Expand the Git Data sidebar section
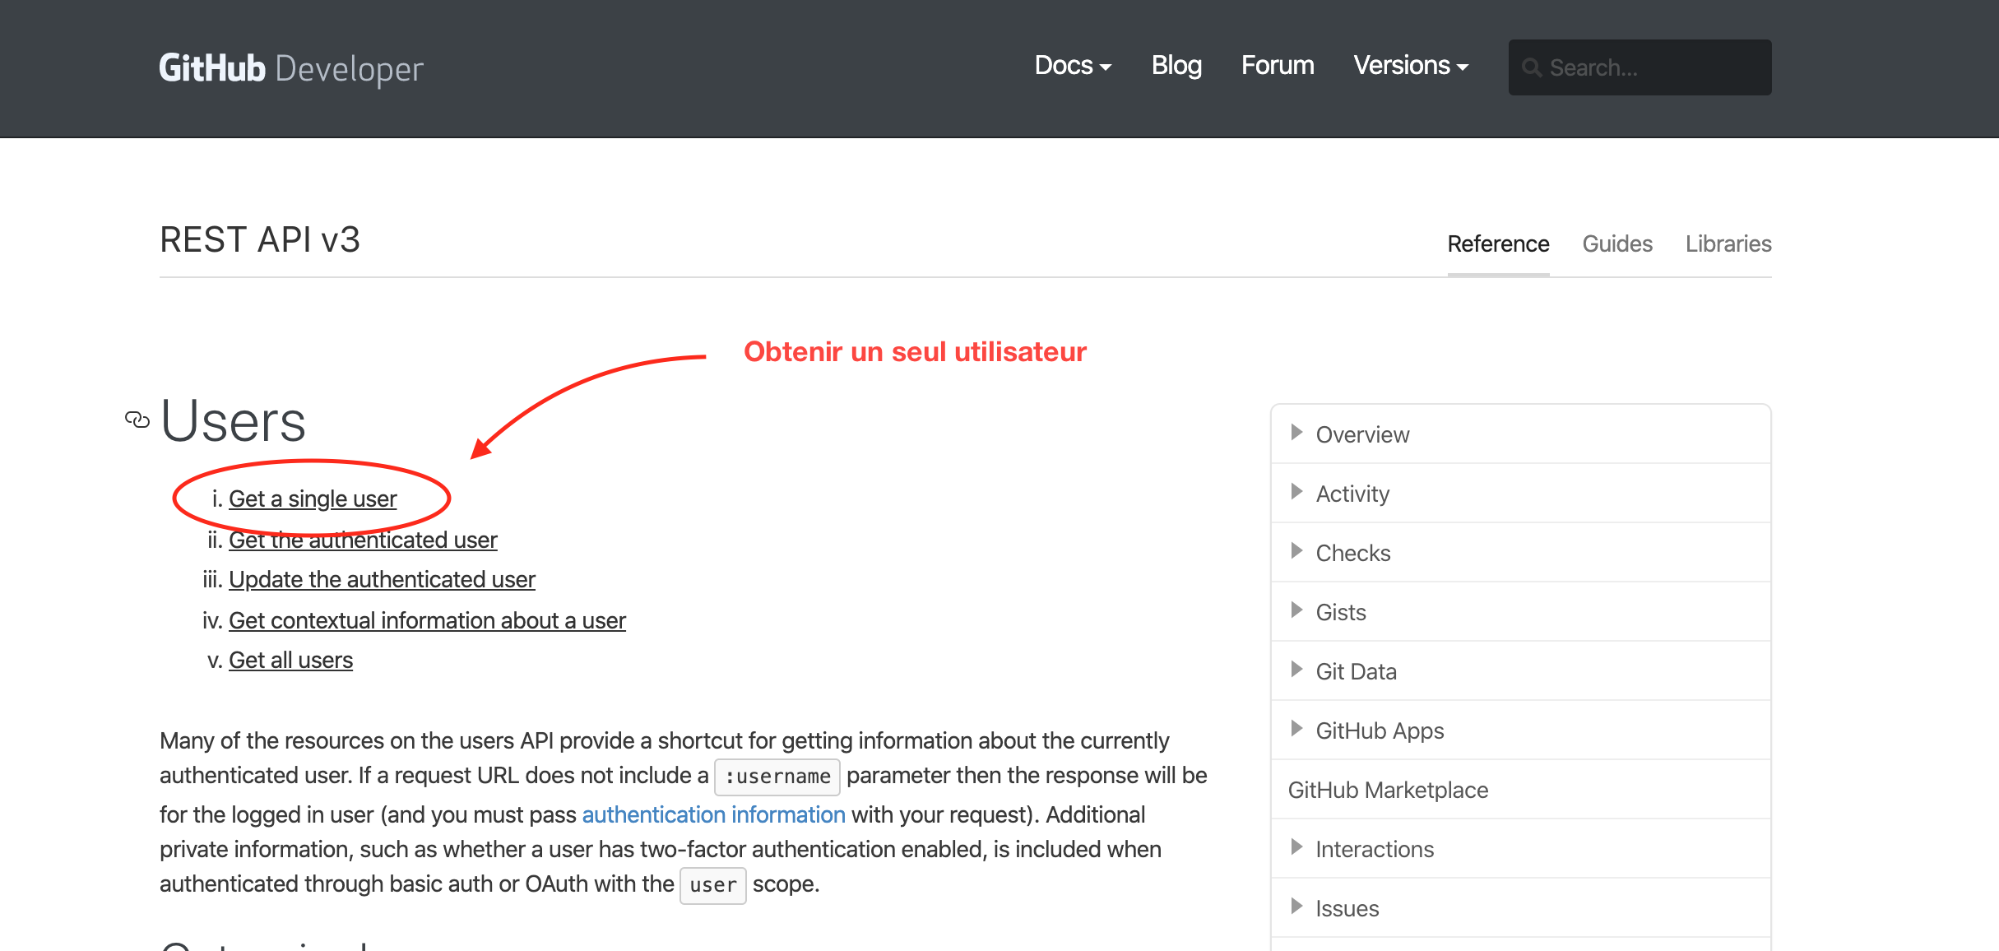Image resolution: width=1999 pixels, height=951 pixels. tap(1297, 670)
